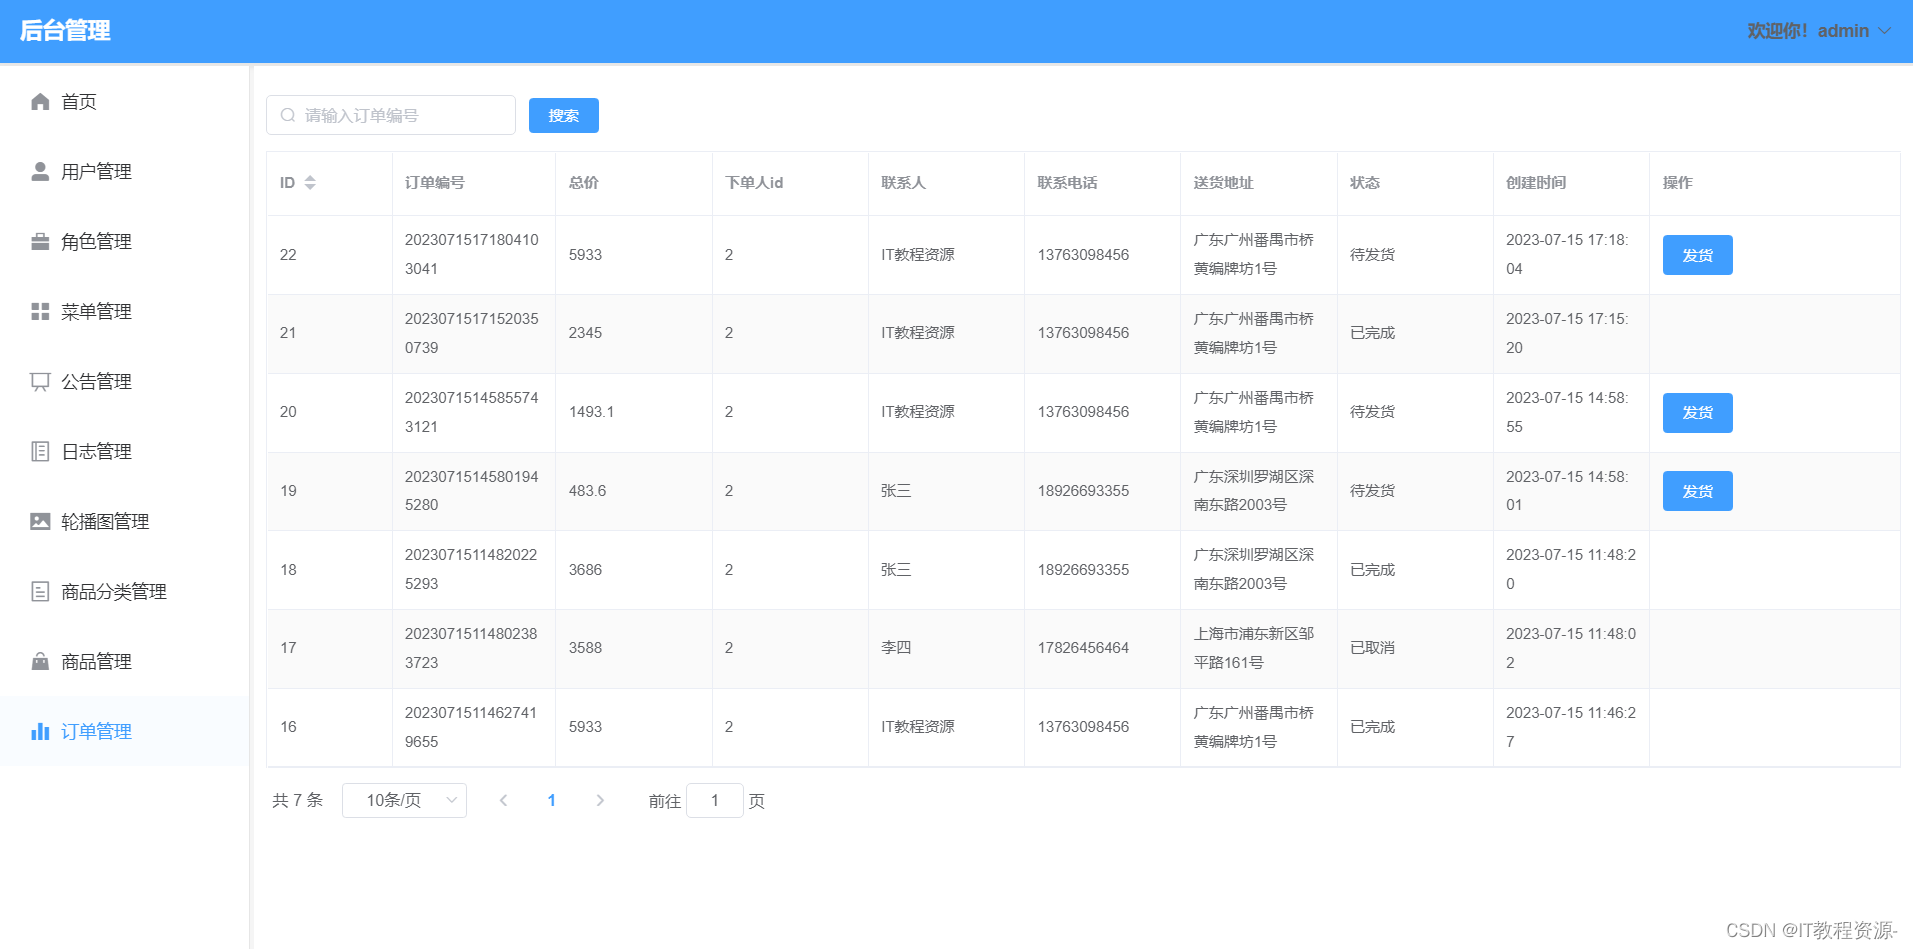Viewport: 1913px width, 949px height.
Task: Click contact 李四
Action: 896,648
